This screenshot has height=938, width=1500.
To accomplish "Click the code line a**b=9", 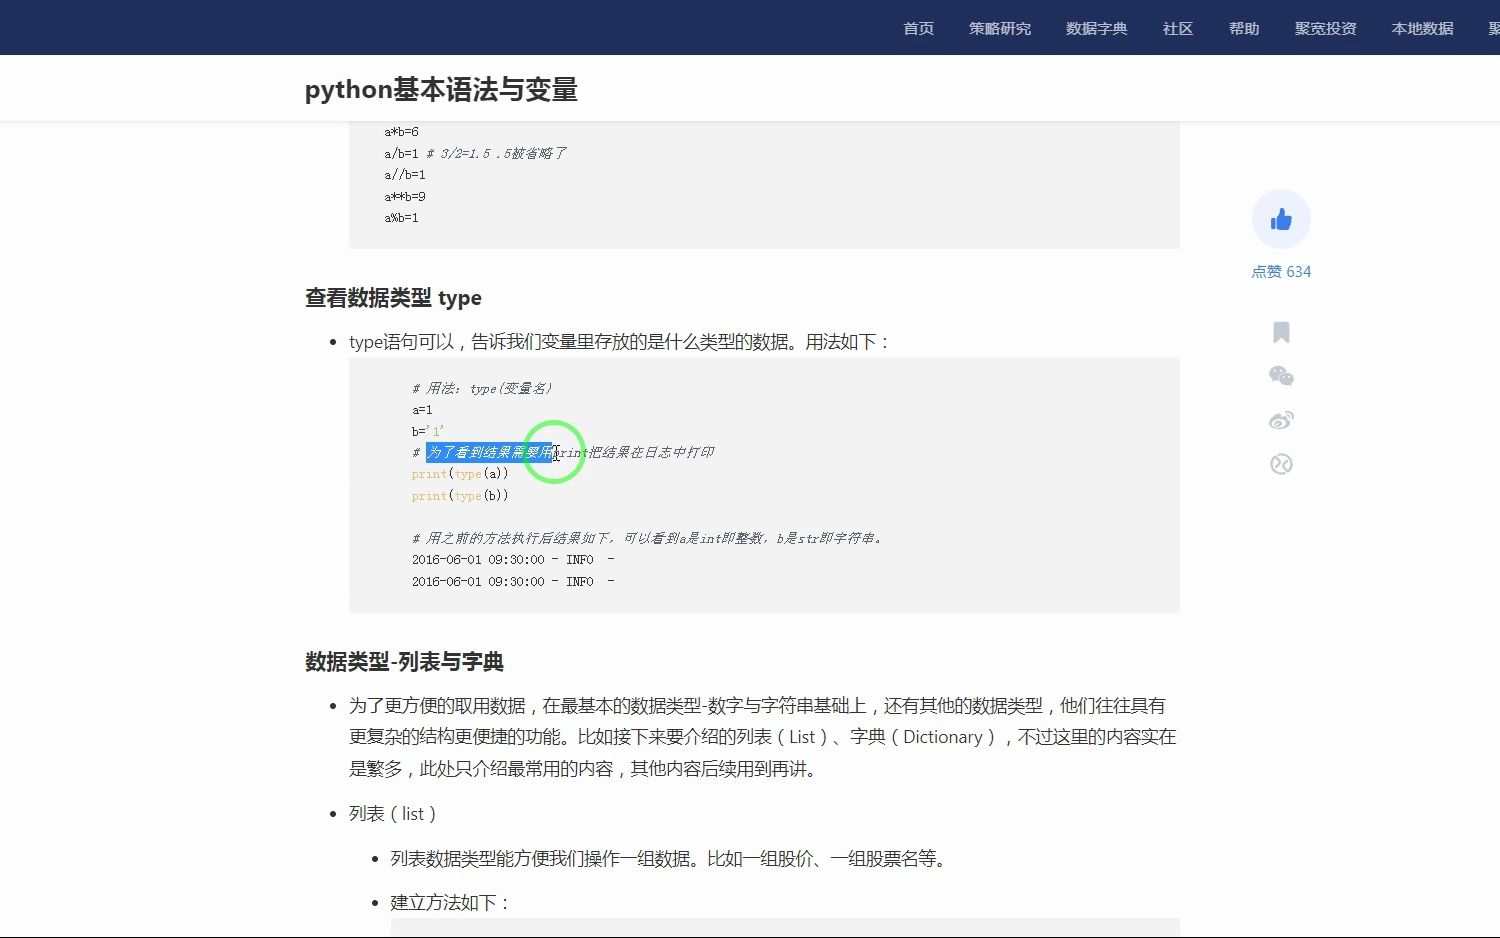I will point(405,197).
